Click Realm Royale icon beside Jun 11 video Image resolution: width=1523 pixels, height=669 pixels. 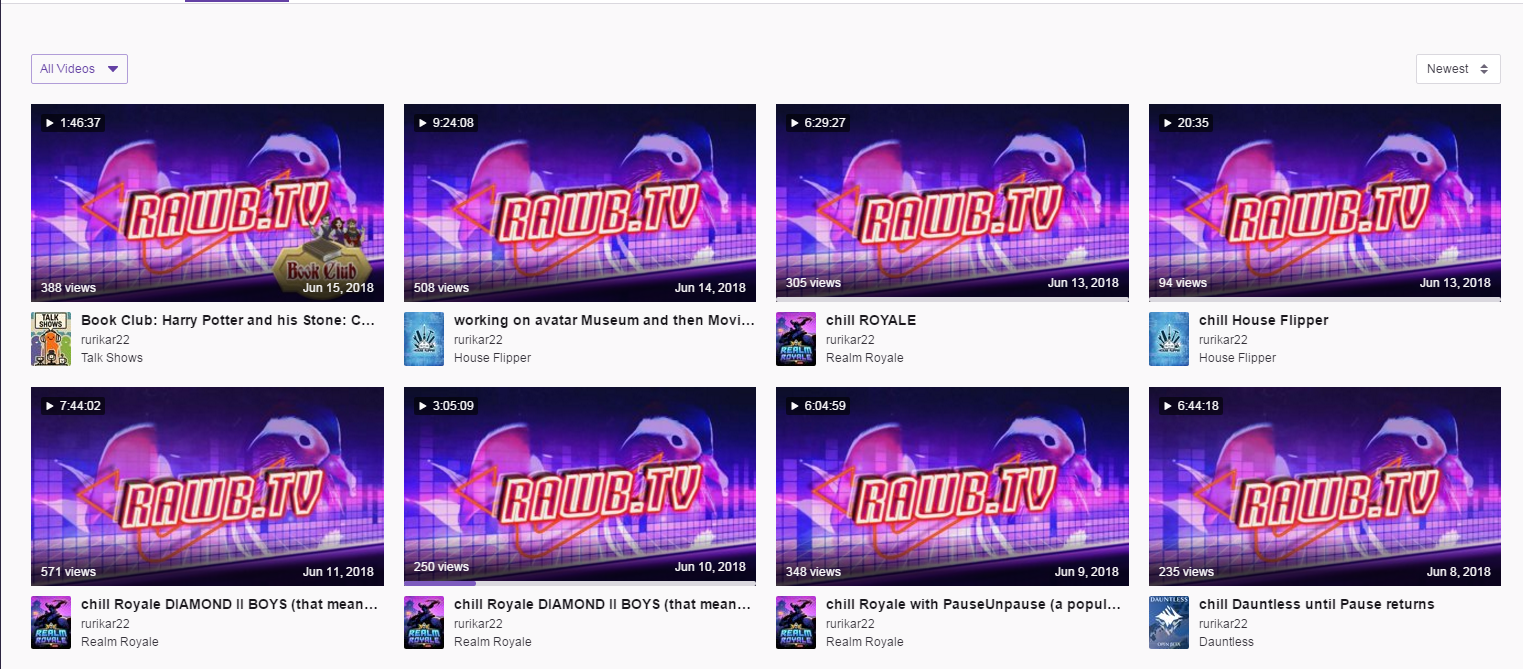(51, 622)
